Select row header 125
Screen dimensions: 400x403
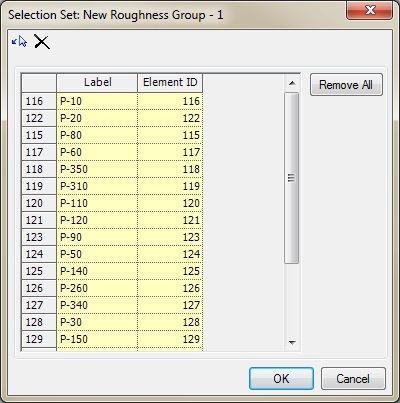[x=39, y=271]
